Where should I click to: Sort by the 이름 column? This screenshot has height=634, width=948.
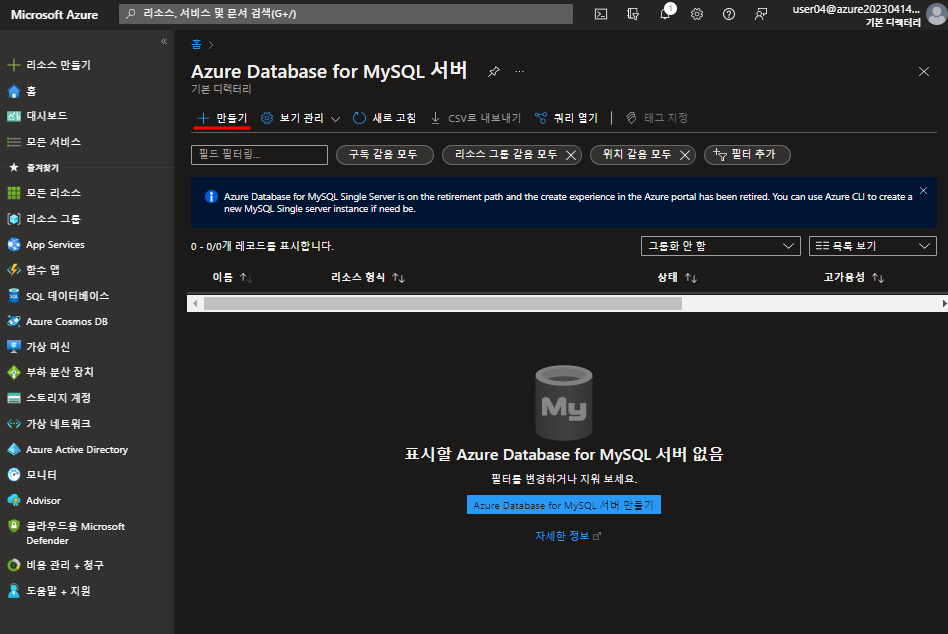[232, 277]
